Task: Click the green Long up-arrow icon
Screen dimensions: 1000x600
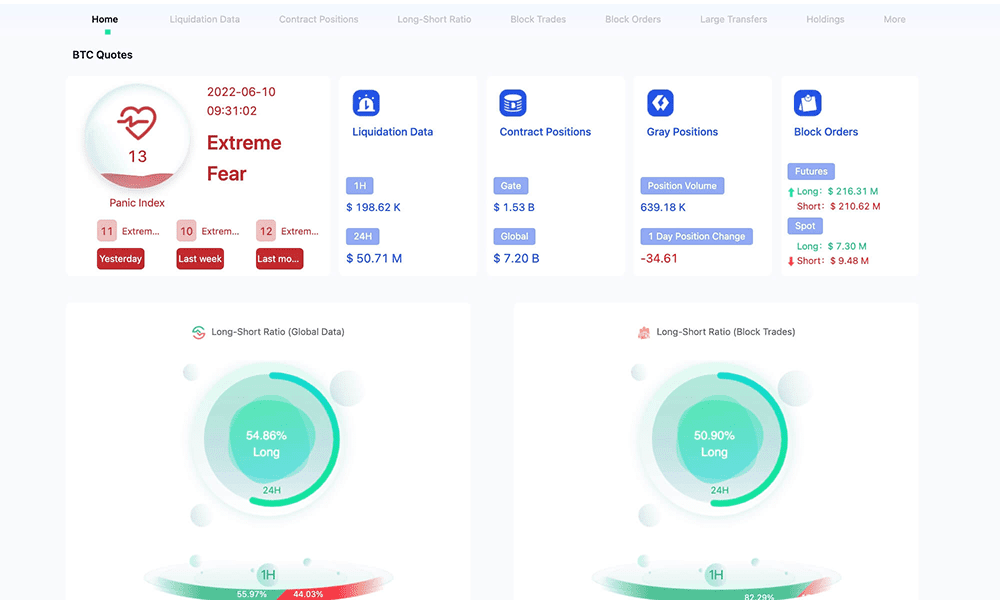Action: pos(791,192)
